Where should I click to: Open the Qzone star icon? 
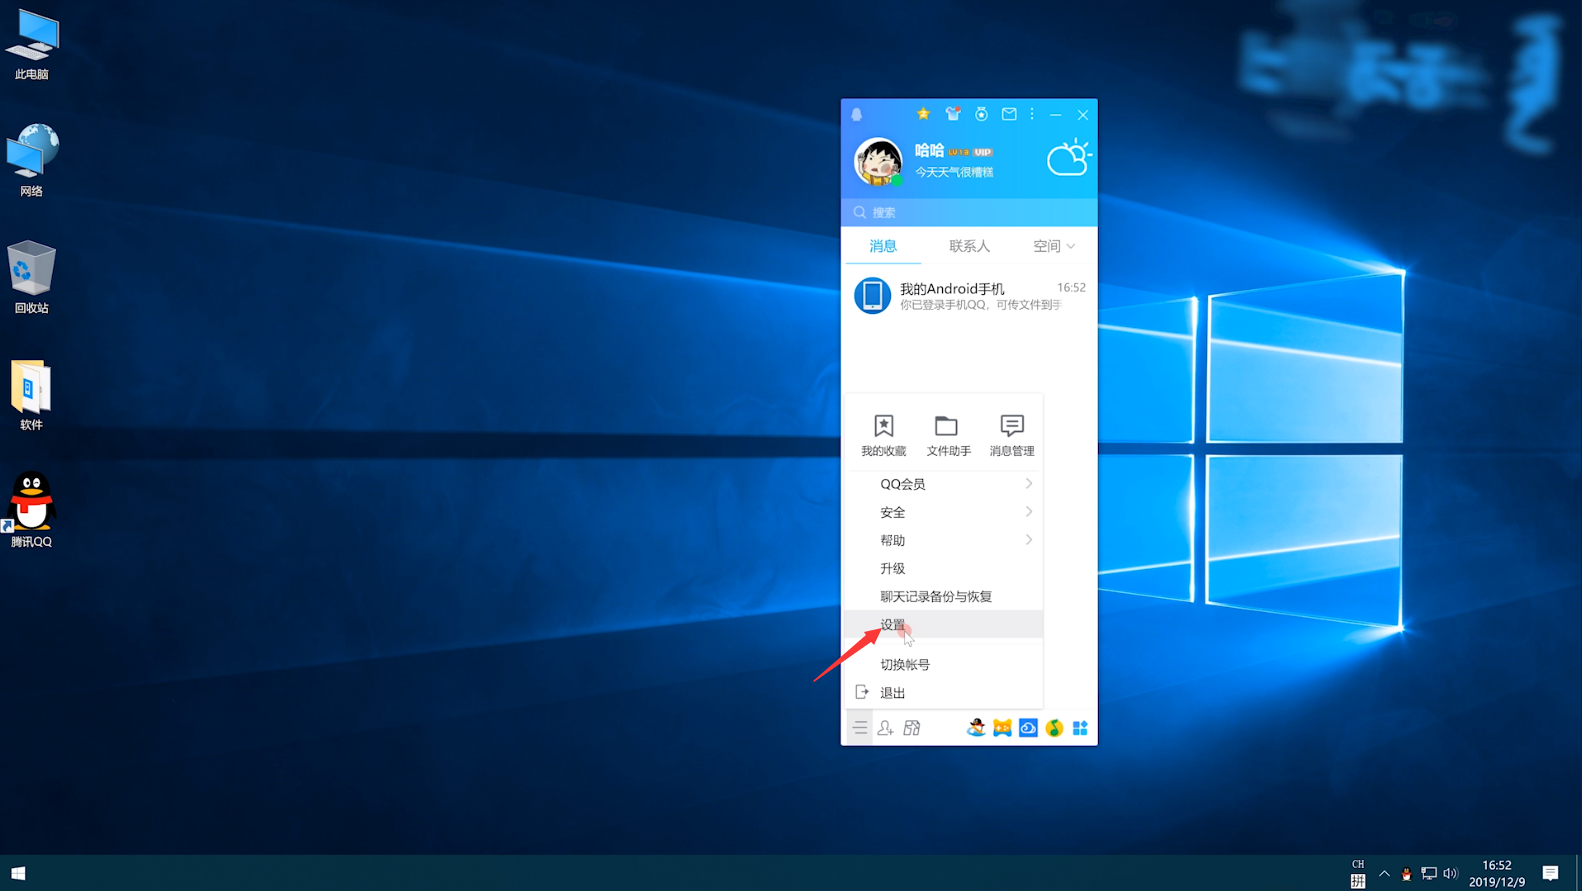click(x=923, y=114)
